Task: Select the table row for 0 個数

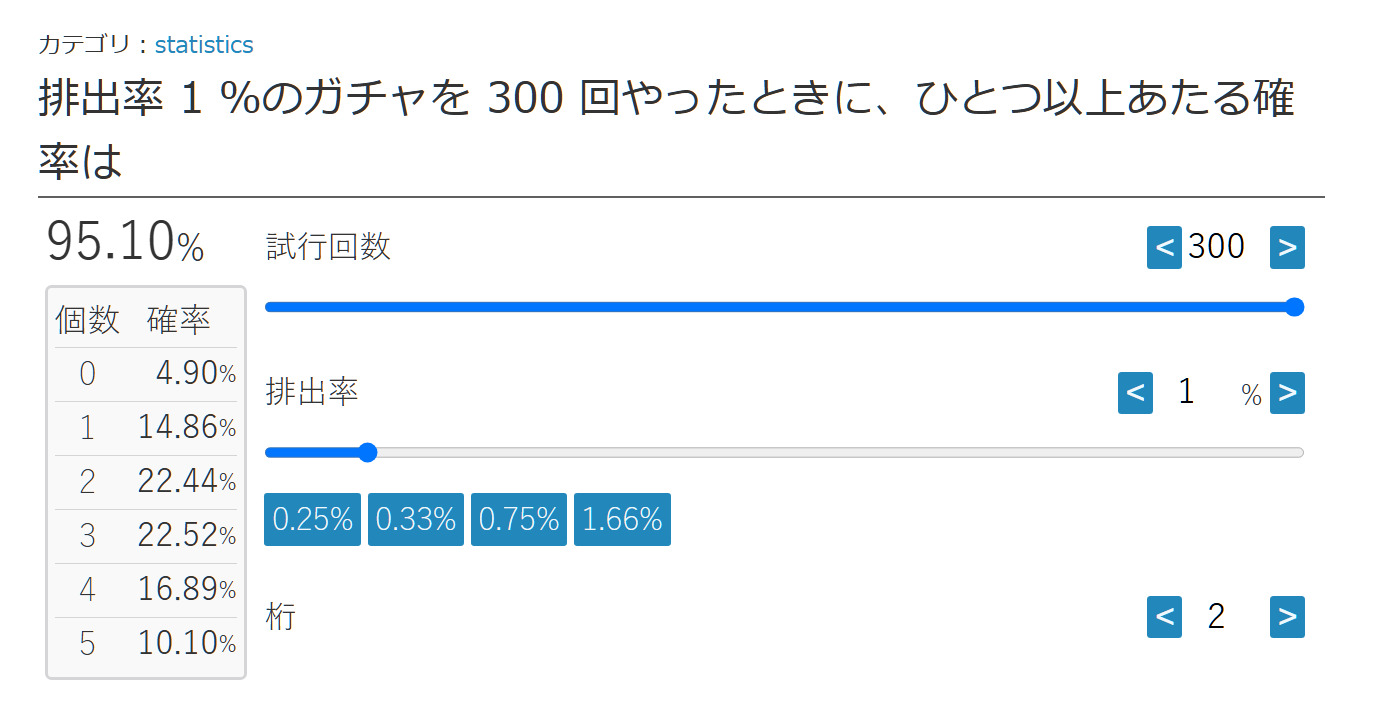Action: coord(146,374)
